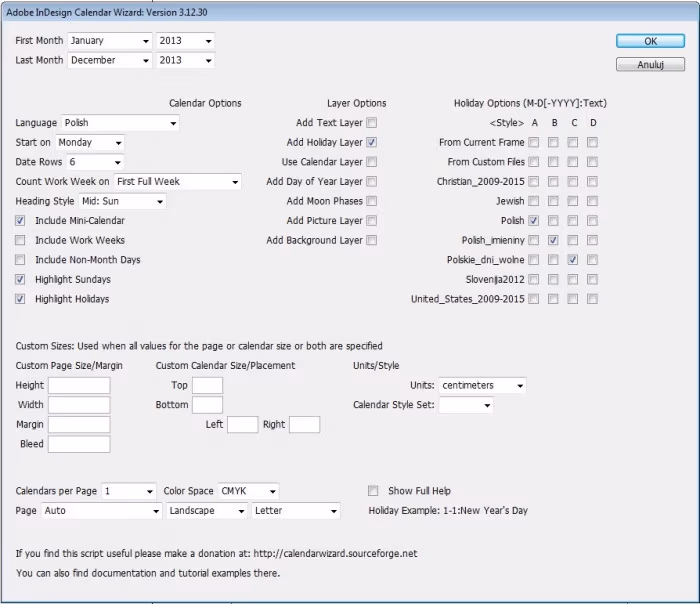Enable Add Background Layer checkbox
Screen dimensions: 700x604
pyautogui.click(x=371, y=240)
